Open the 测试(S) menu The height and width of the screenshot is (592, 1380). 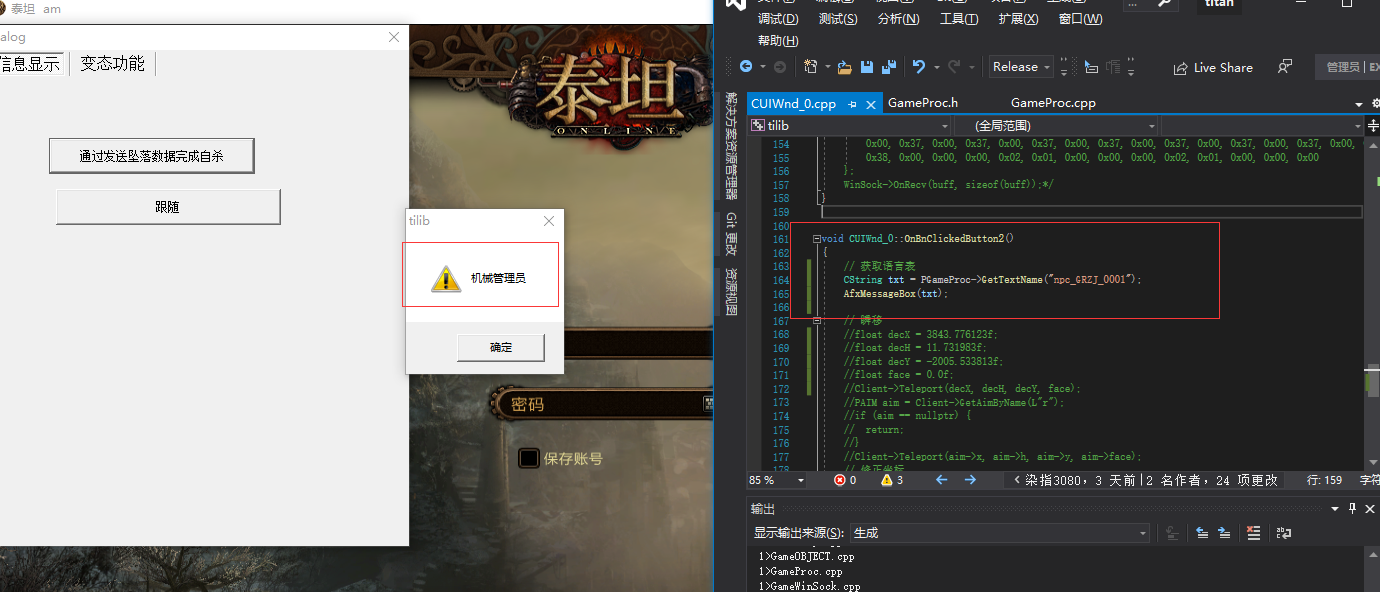click(838, 19)
